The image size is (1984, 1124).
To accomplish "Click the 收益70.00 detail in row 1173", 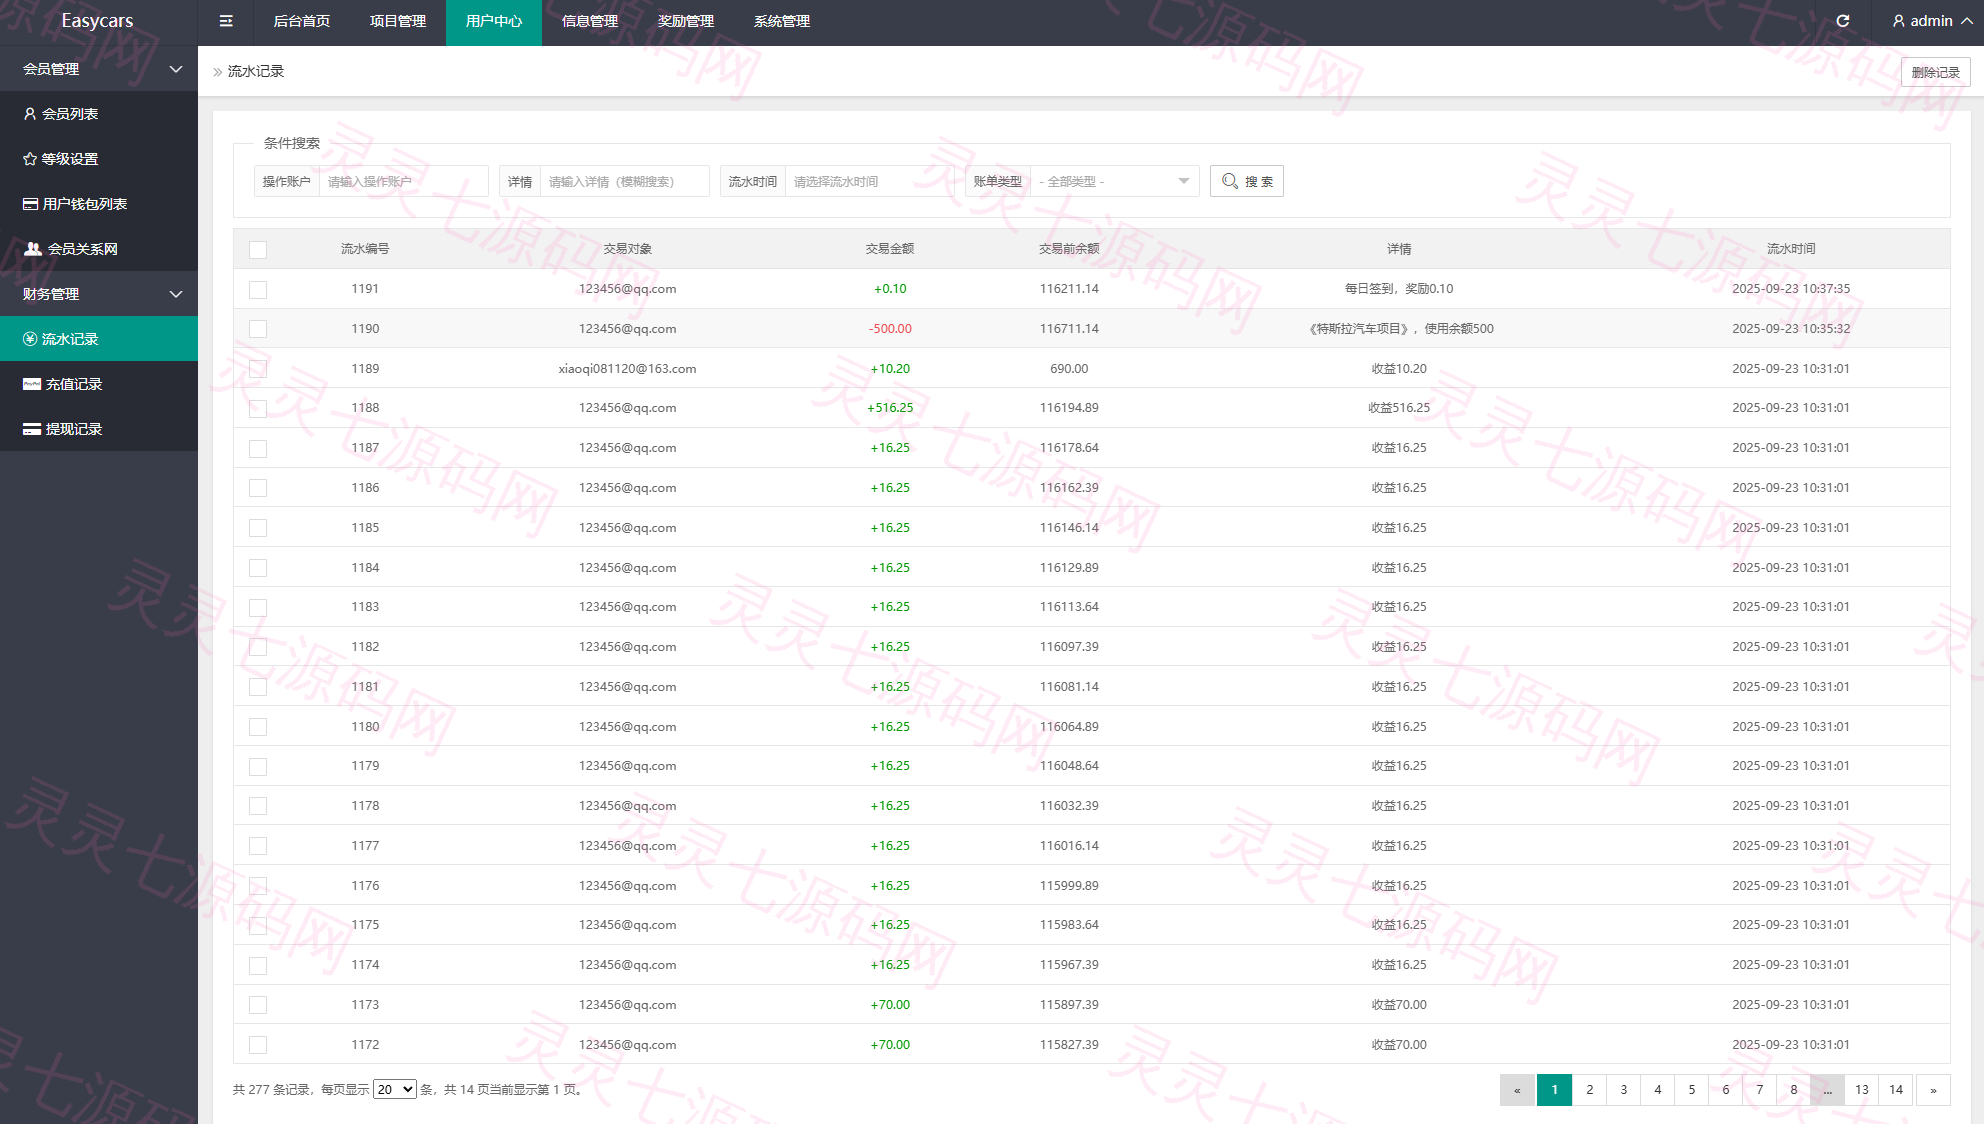I will (x=1399, y=1005).
